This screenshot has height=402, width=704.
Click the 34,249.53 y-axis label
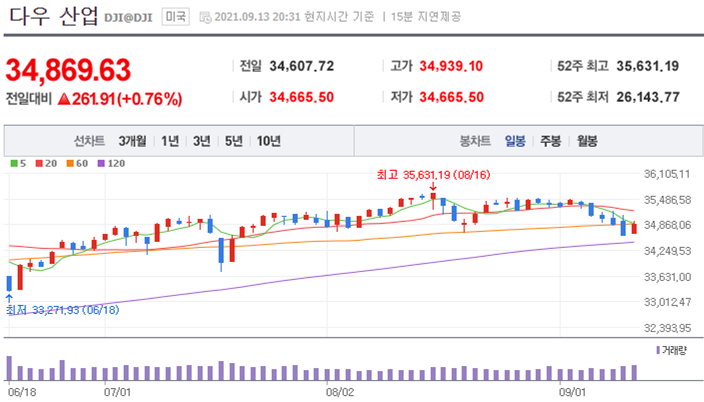667,251
